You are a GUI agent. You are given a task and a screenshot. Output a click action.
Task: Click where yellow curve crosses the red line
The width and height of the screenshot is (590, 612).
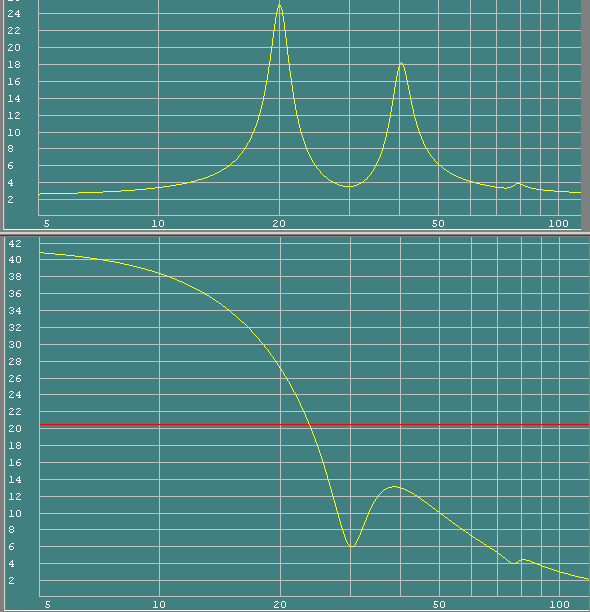309,424
